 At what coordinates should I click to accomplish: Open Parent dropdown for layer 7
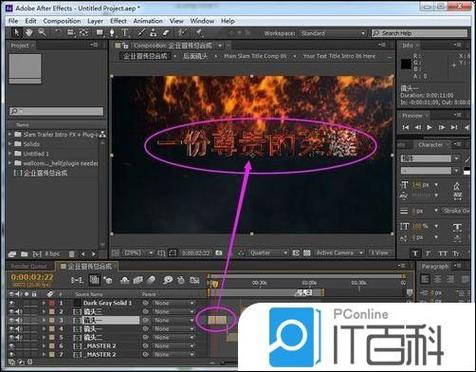pyautogui.click(x=173, y=355)
